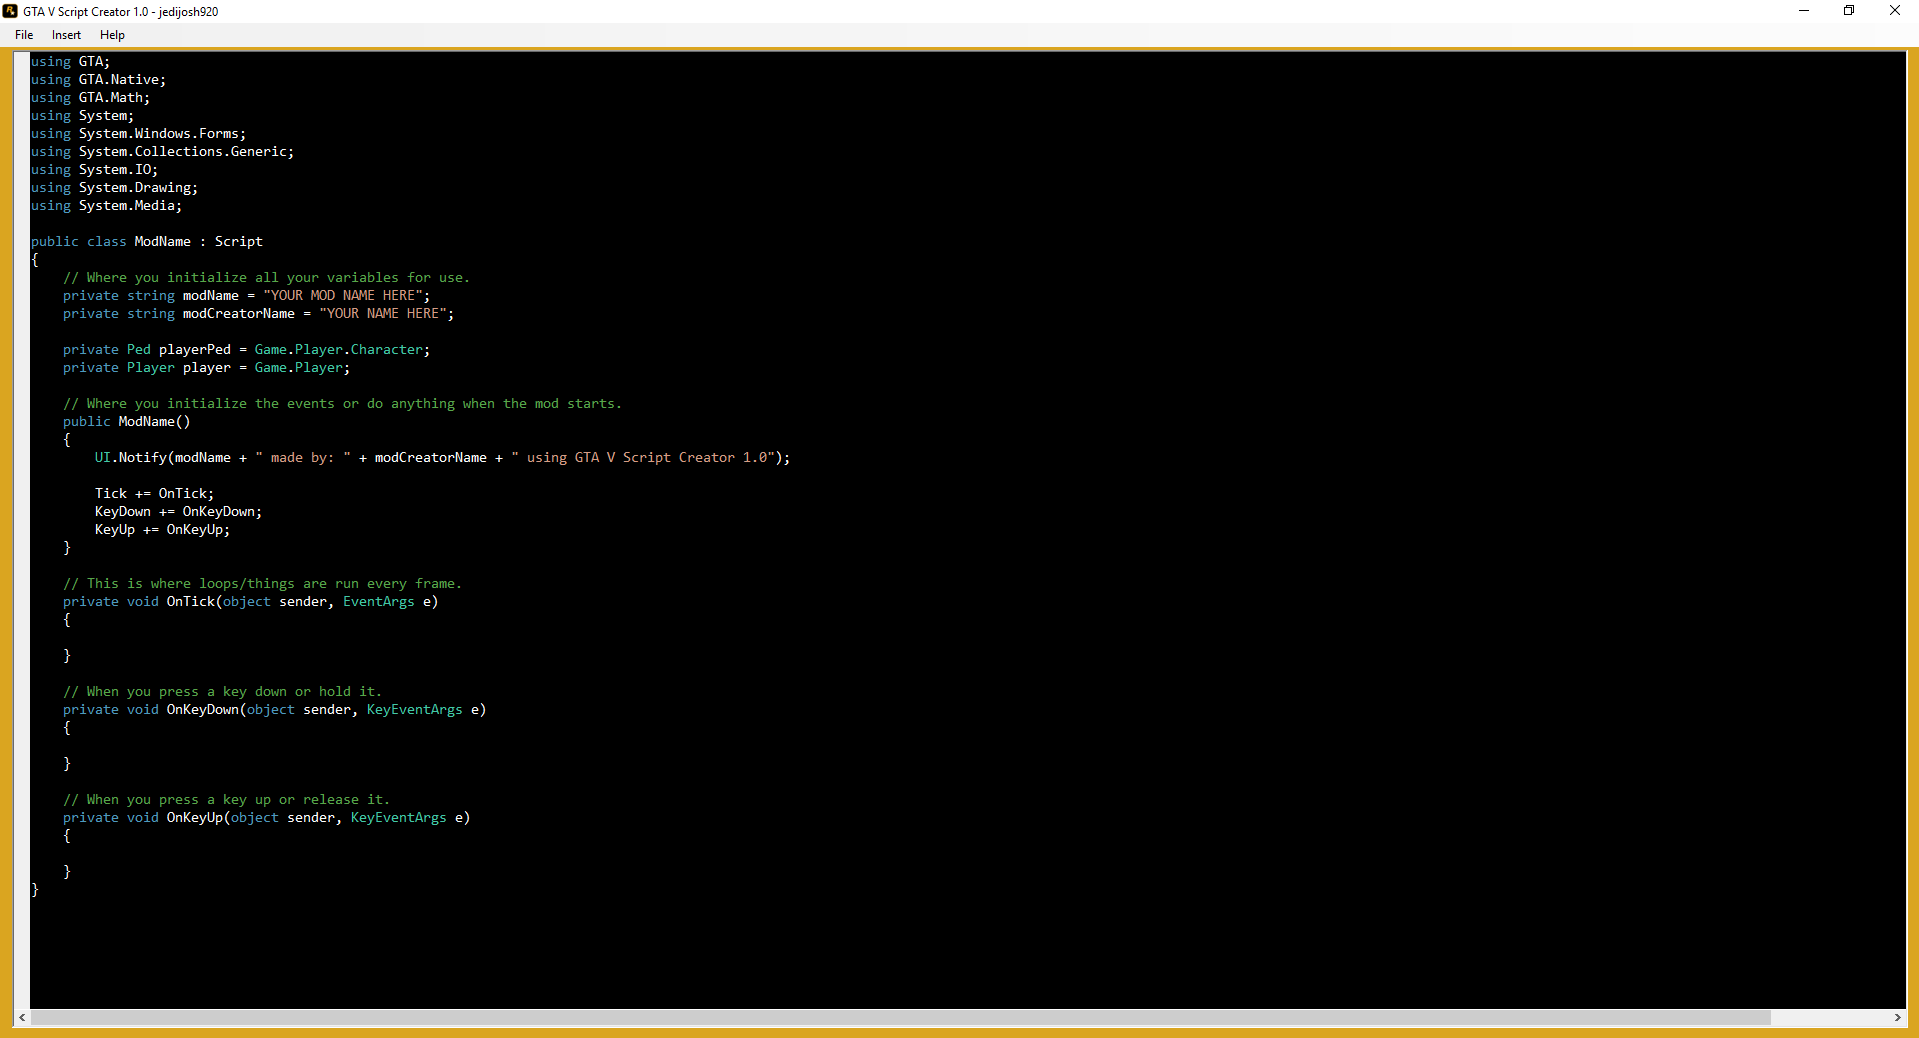Open the Insert menu
Screen dimensions: 1919x1038
66,35
